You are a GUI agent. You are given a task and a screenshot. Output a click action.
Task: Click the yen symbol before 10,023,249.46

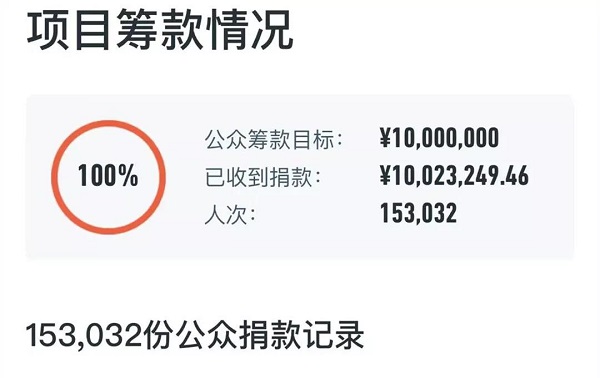coord(385,176)
